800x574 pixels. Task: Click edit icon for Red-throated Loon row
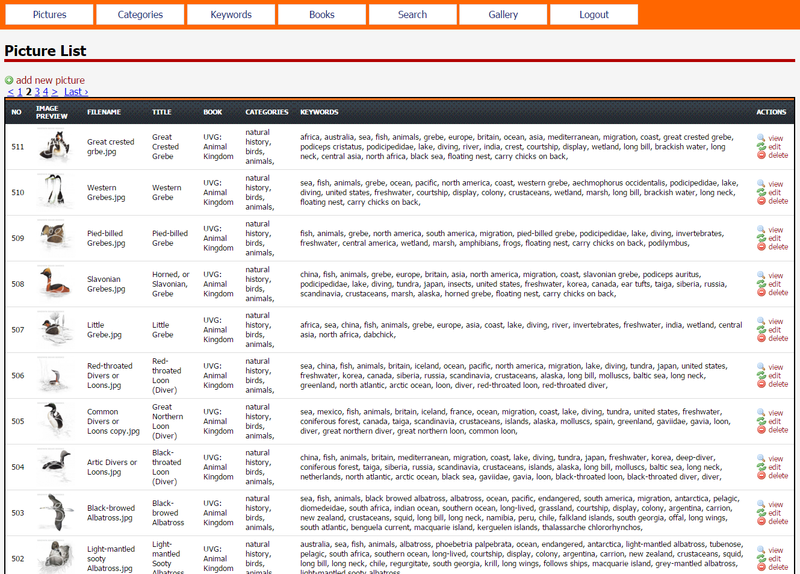[x=761, y=376]
